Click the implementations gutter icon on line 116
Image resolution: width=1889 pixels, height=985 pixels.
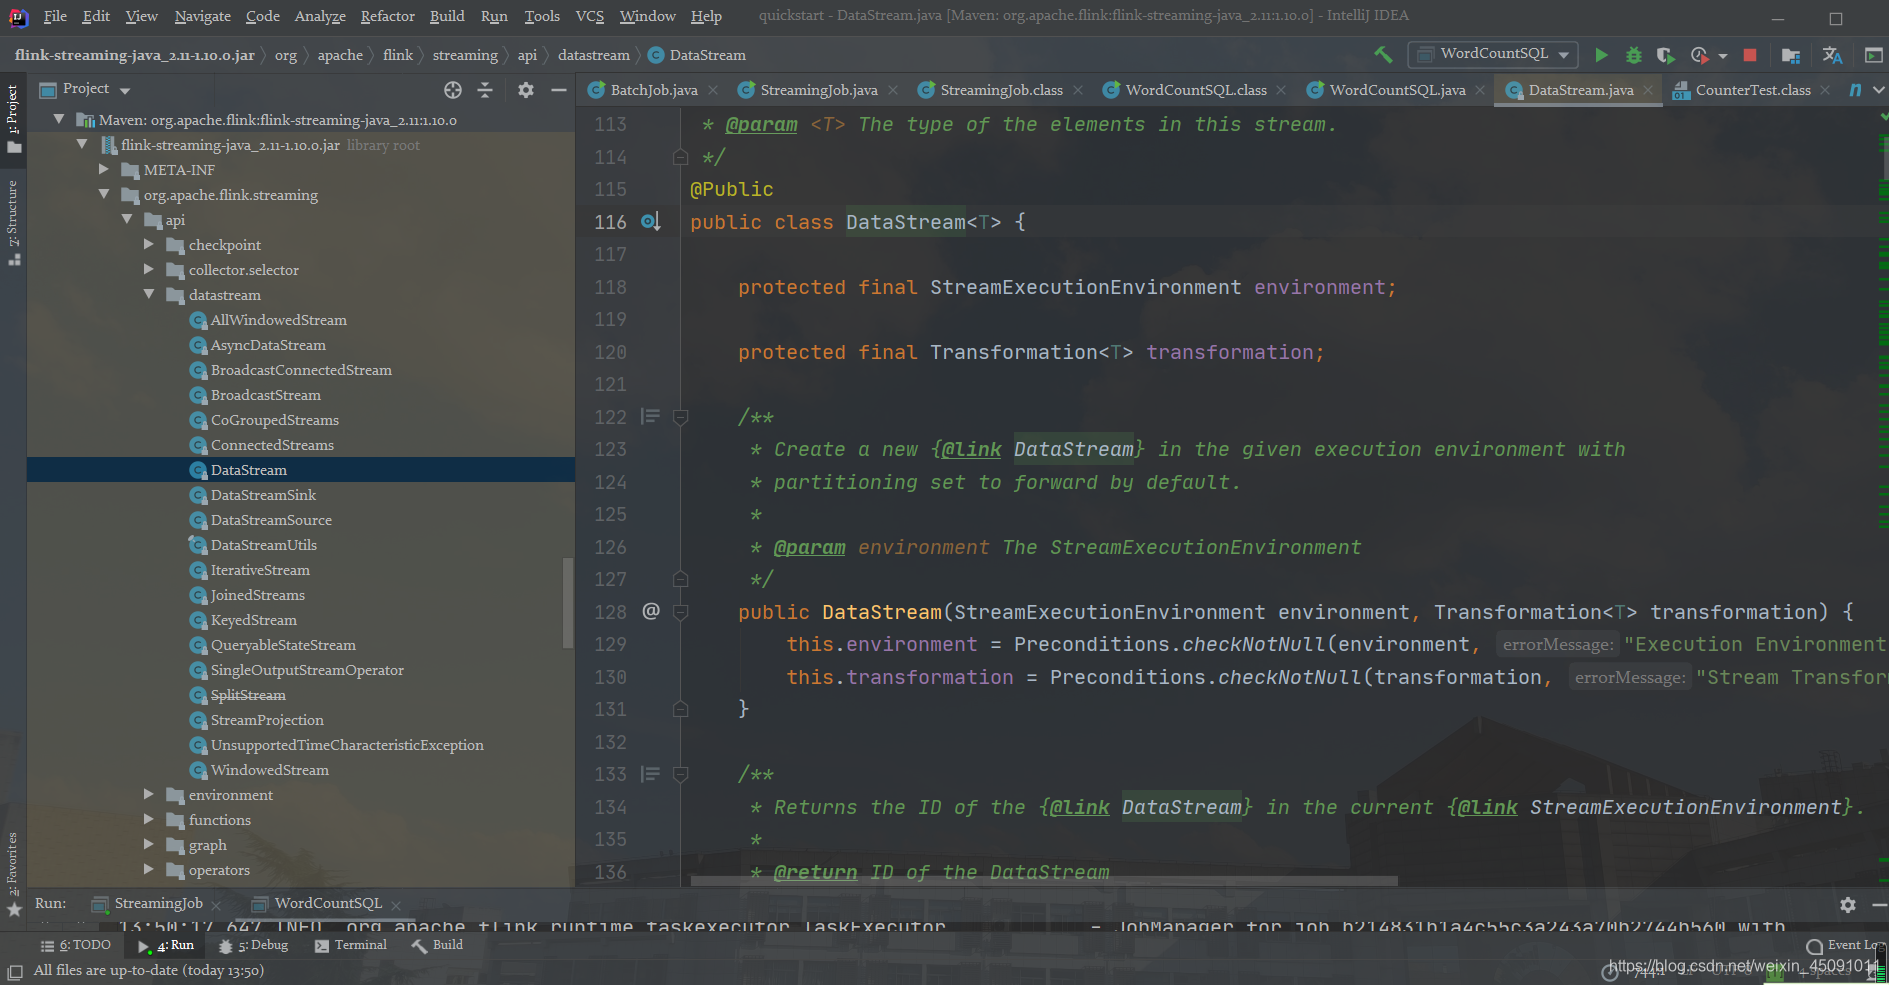click(651, 222)
